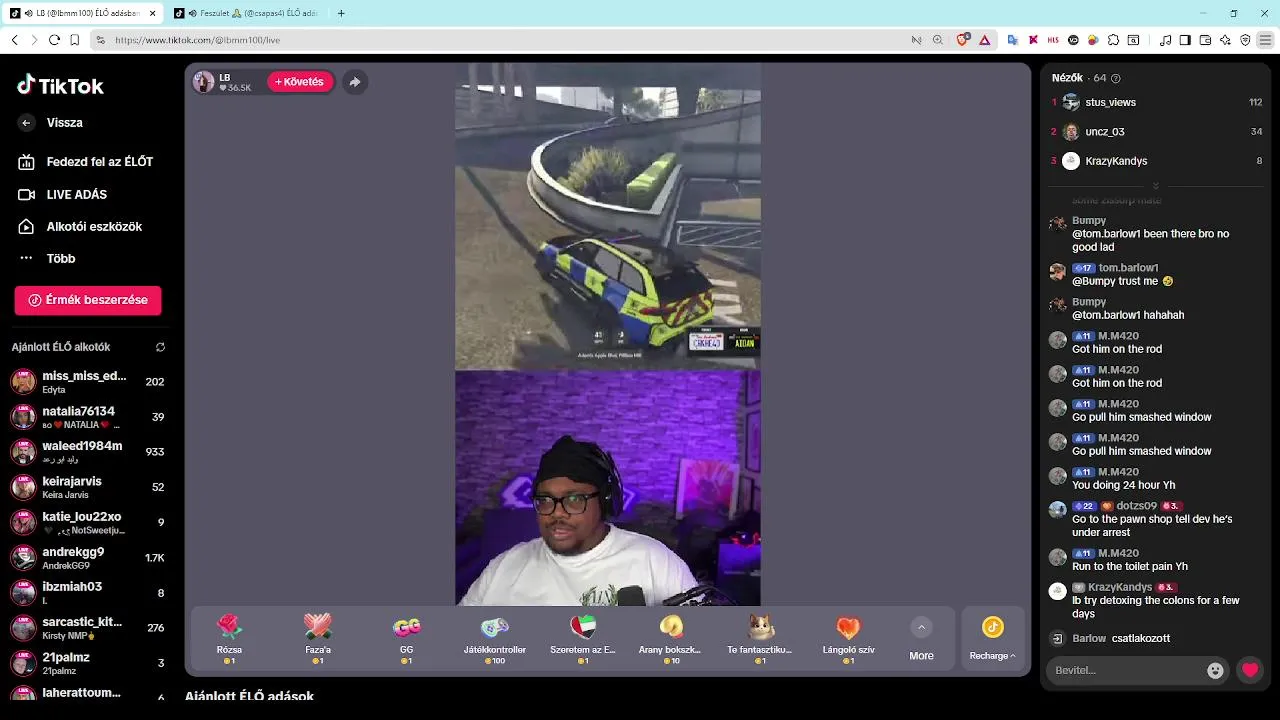
Task: Open Alkotói eszközök
Action: [80, 227]
